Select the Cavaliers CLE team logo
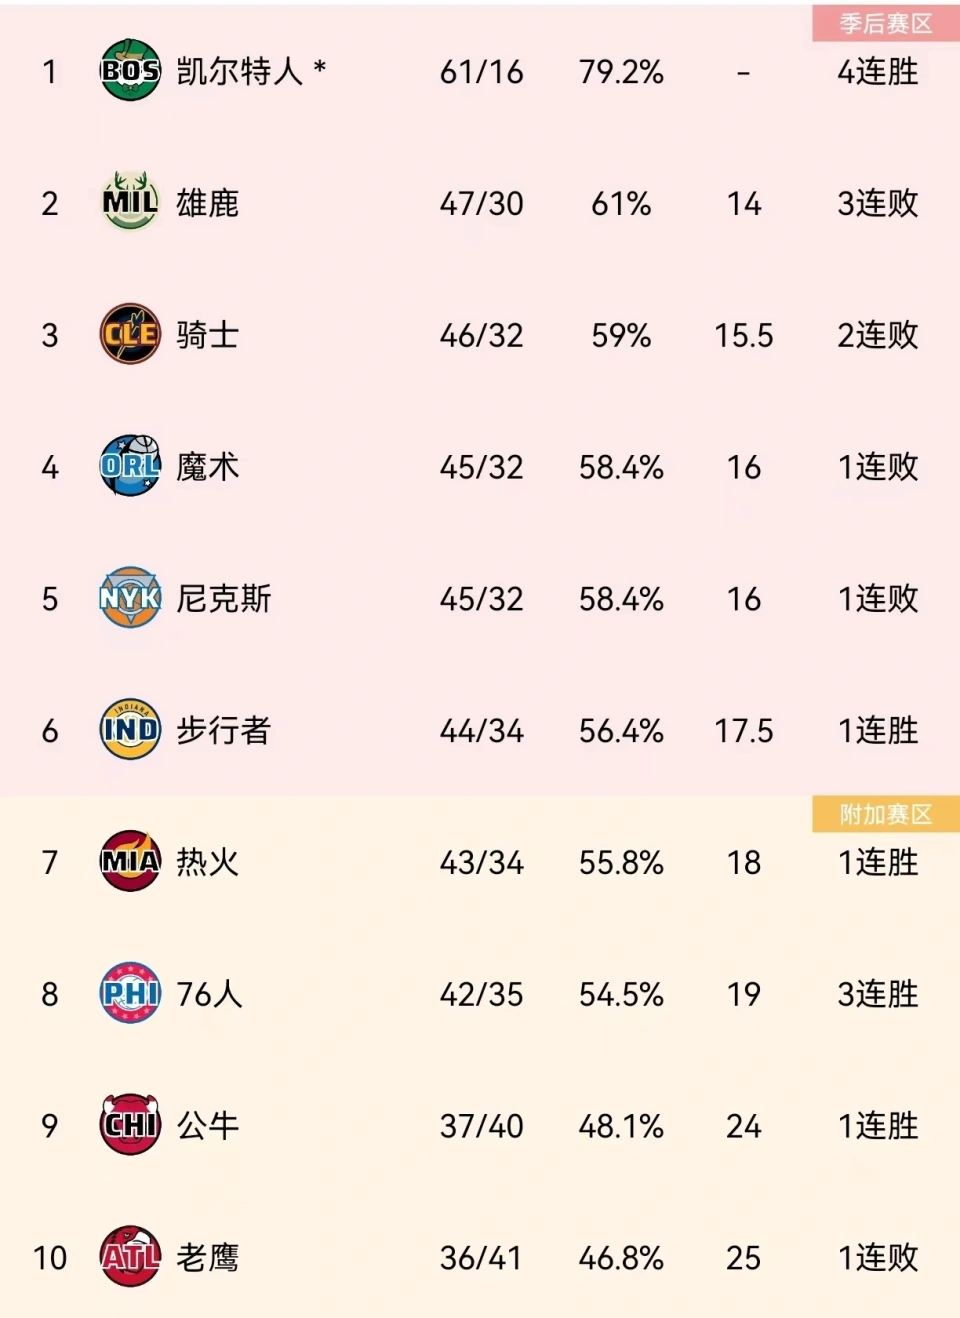960x1318 pixels. coord(130,334)
